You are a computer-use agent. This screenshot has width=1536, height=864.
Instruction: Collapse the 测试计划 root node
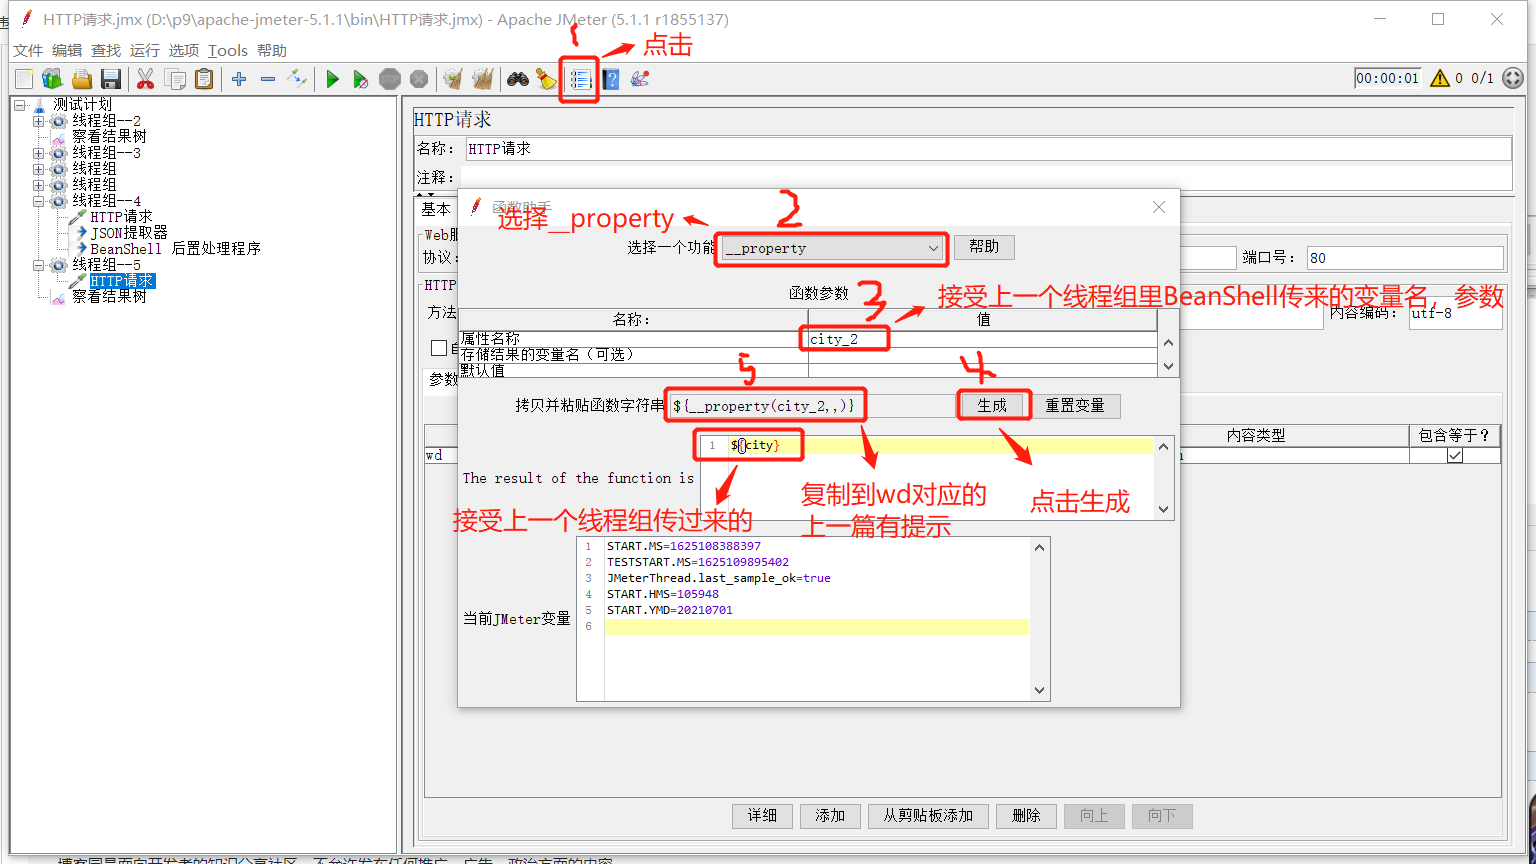20,105
